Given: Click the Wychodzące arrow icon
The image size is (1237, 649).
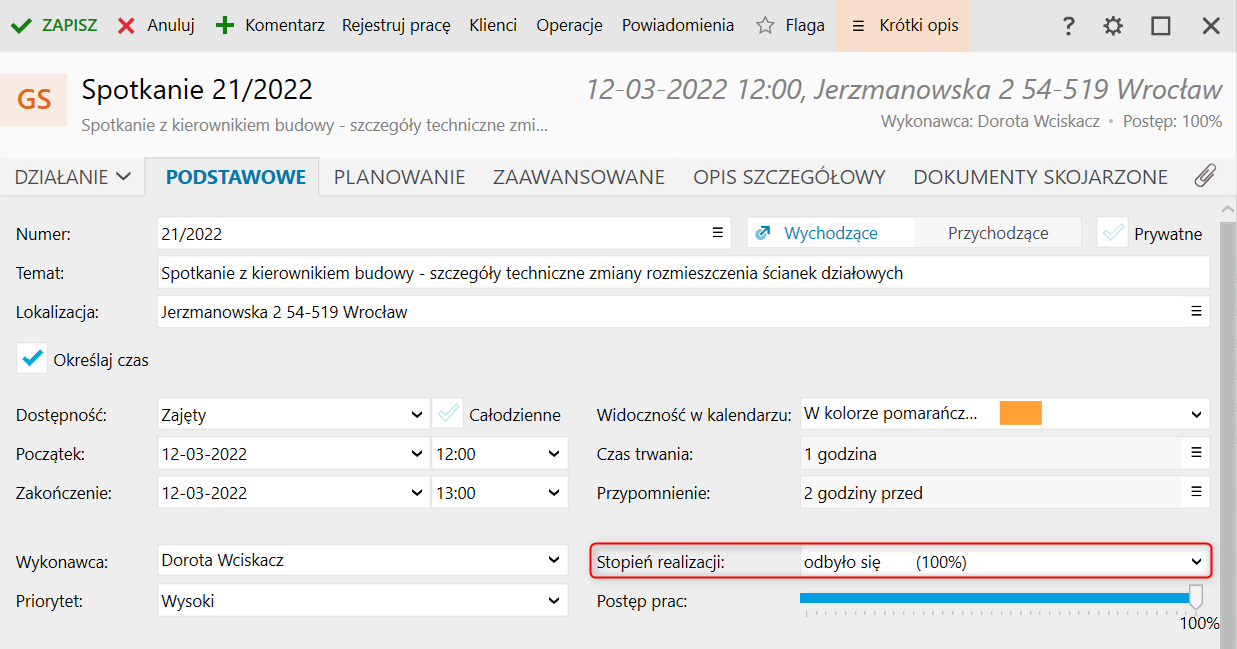Looking at the screenshot, I should [x=764, y=233].
